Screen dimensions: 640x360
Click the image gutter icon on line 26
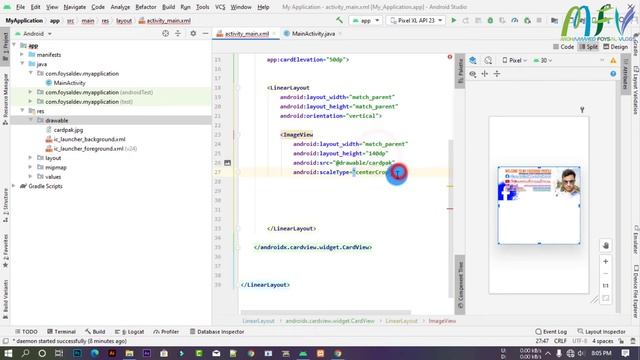pos(227,163)
